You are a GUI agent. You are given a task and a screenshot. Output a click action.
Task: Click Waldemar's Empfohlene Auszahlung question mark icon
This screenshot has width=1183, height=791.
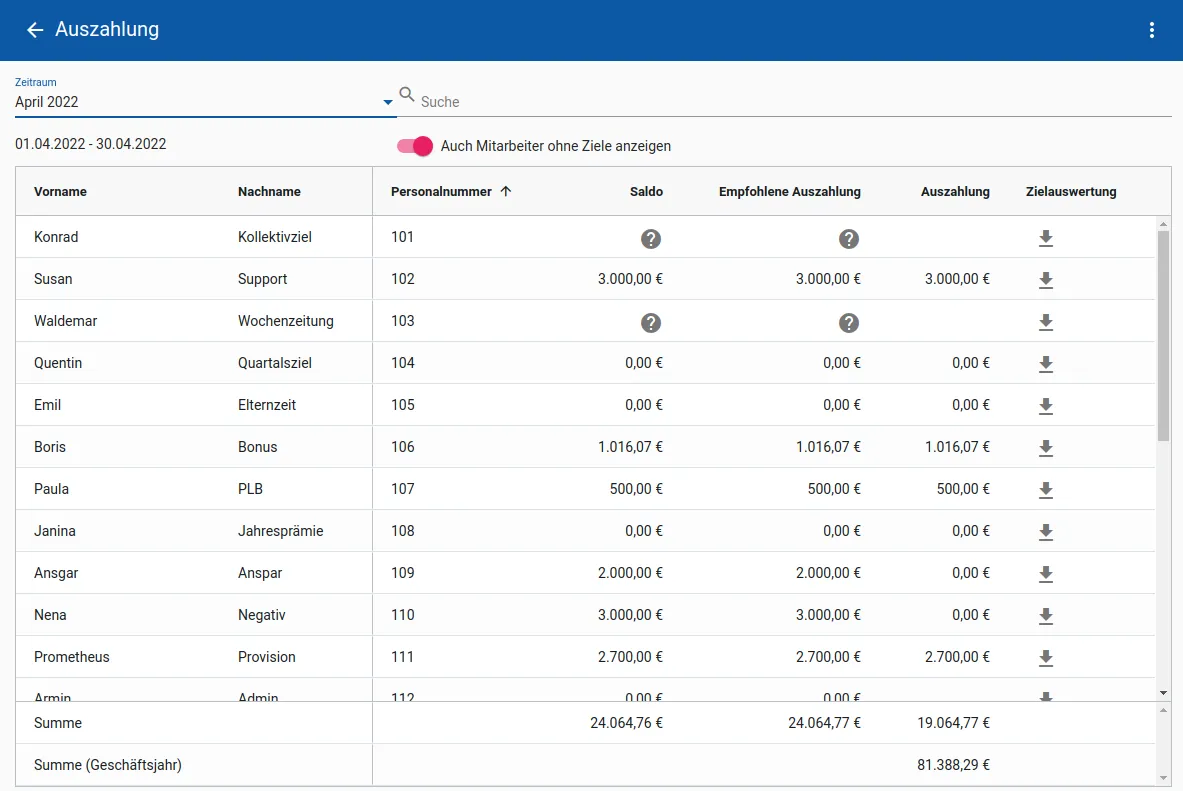click(x=849, y=322)
